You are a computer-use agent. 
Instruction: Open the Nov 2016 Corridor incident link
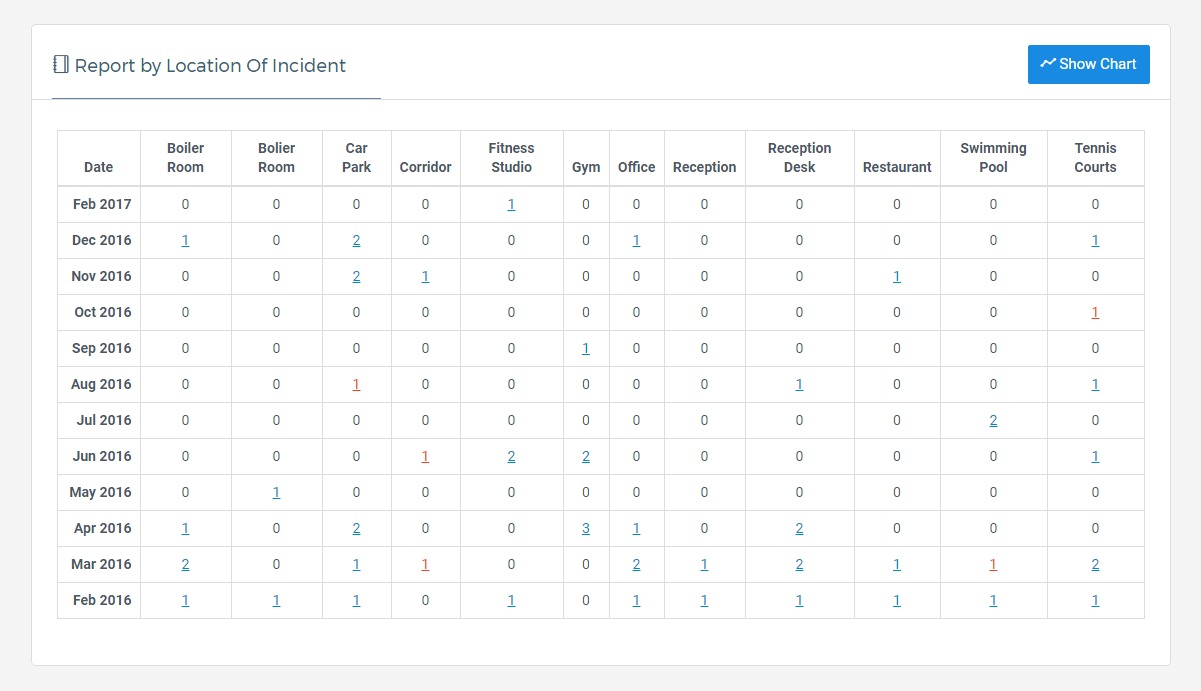pyautogui.click(x=425, y=277)
